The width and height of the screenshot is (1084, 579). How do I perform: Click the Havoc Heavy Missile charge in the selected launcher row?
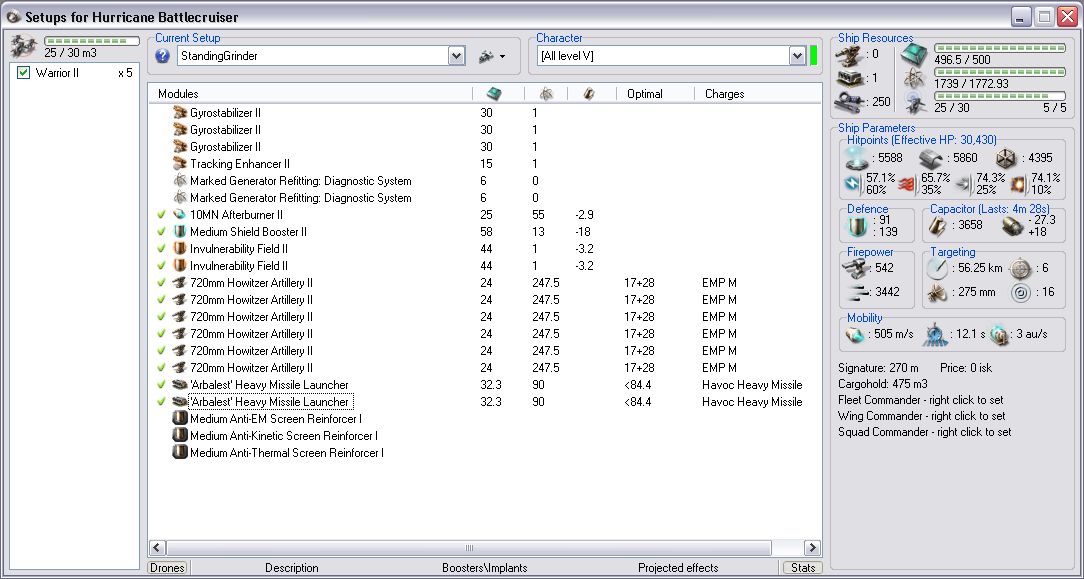[752, 402]
